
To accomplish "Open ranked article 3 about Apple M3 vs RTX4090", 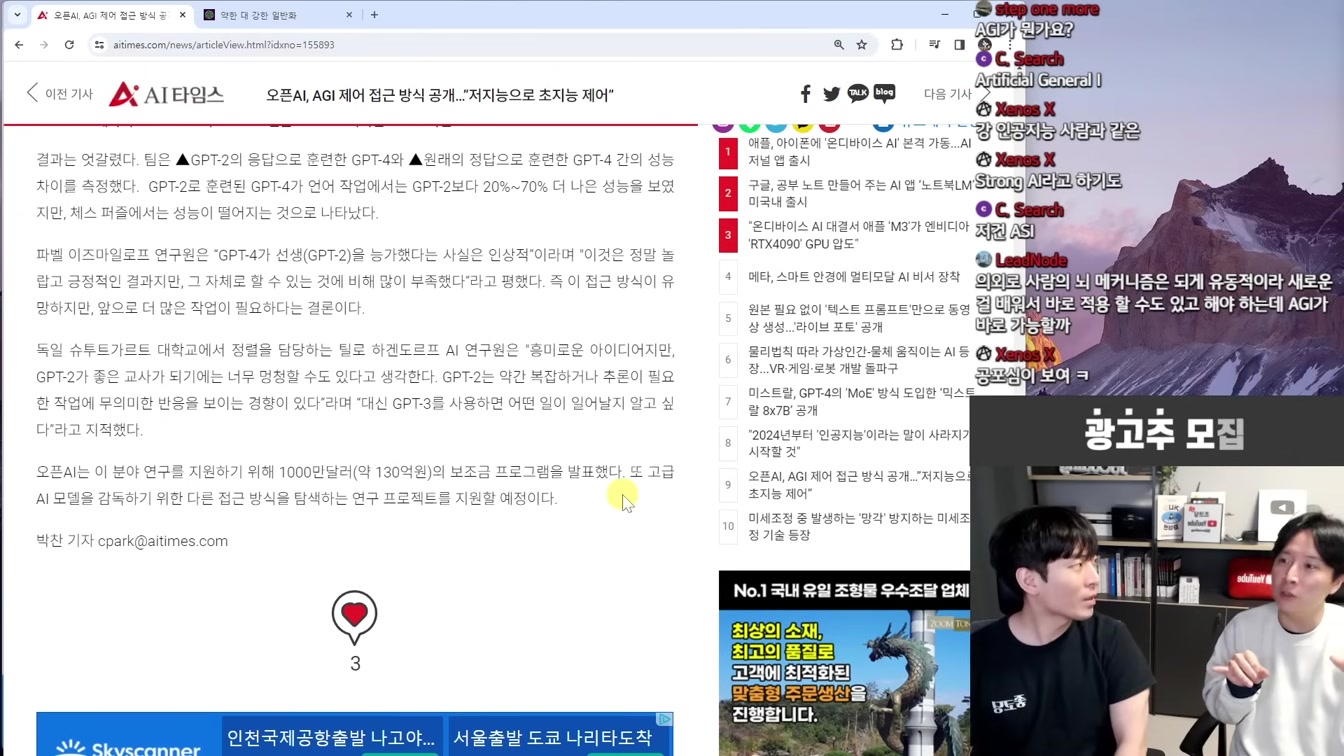I will click(858, 235).
